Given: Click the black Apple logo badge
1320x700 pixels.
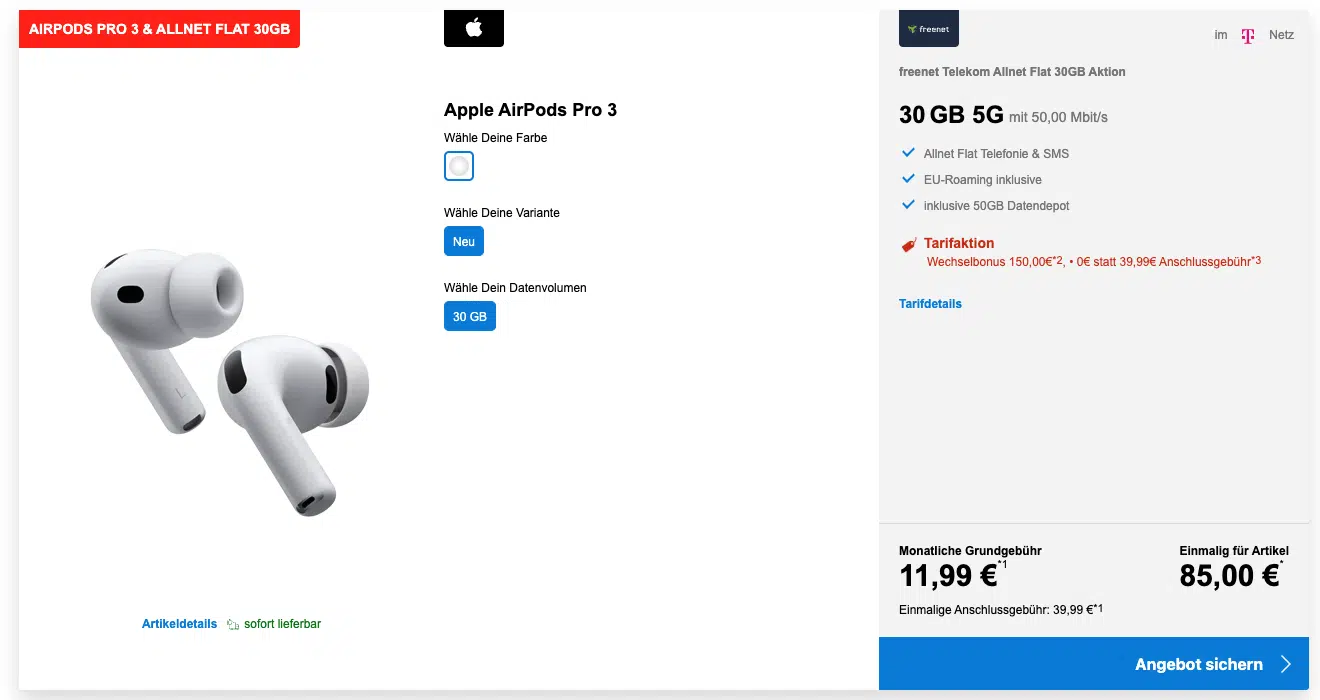Looking at the screenshot, I should click(x=473, y=28).
